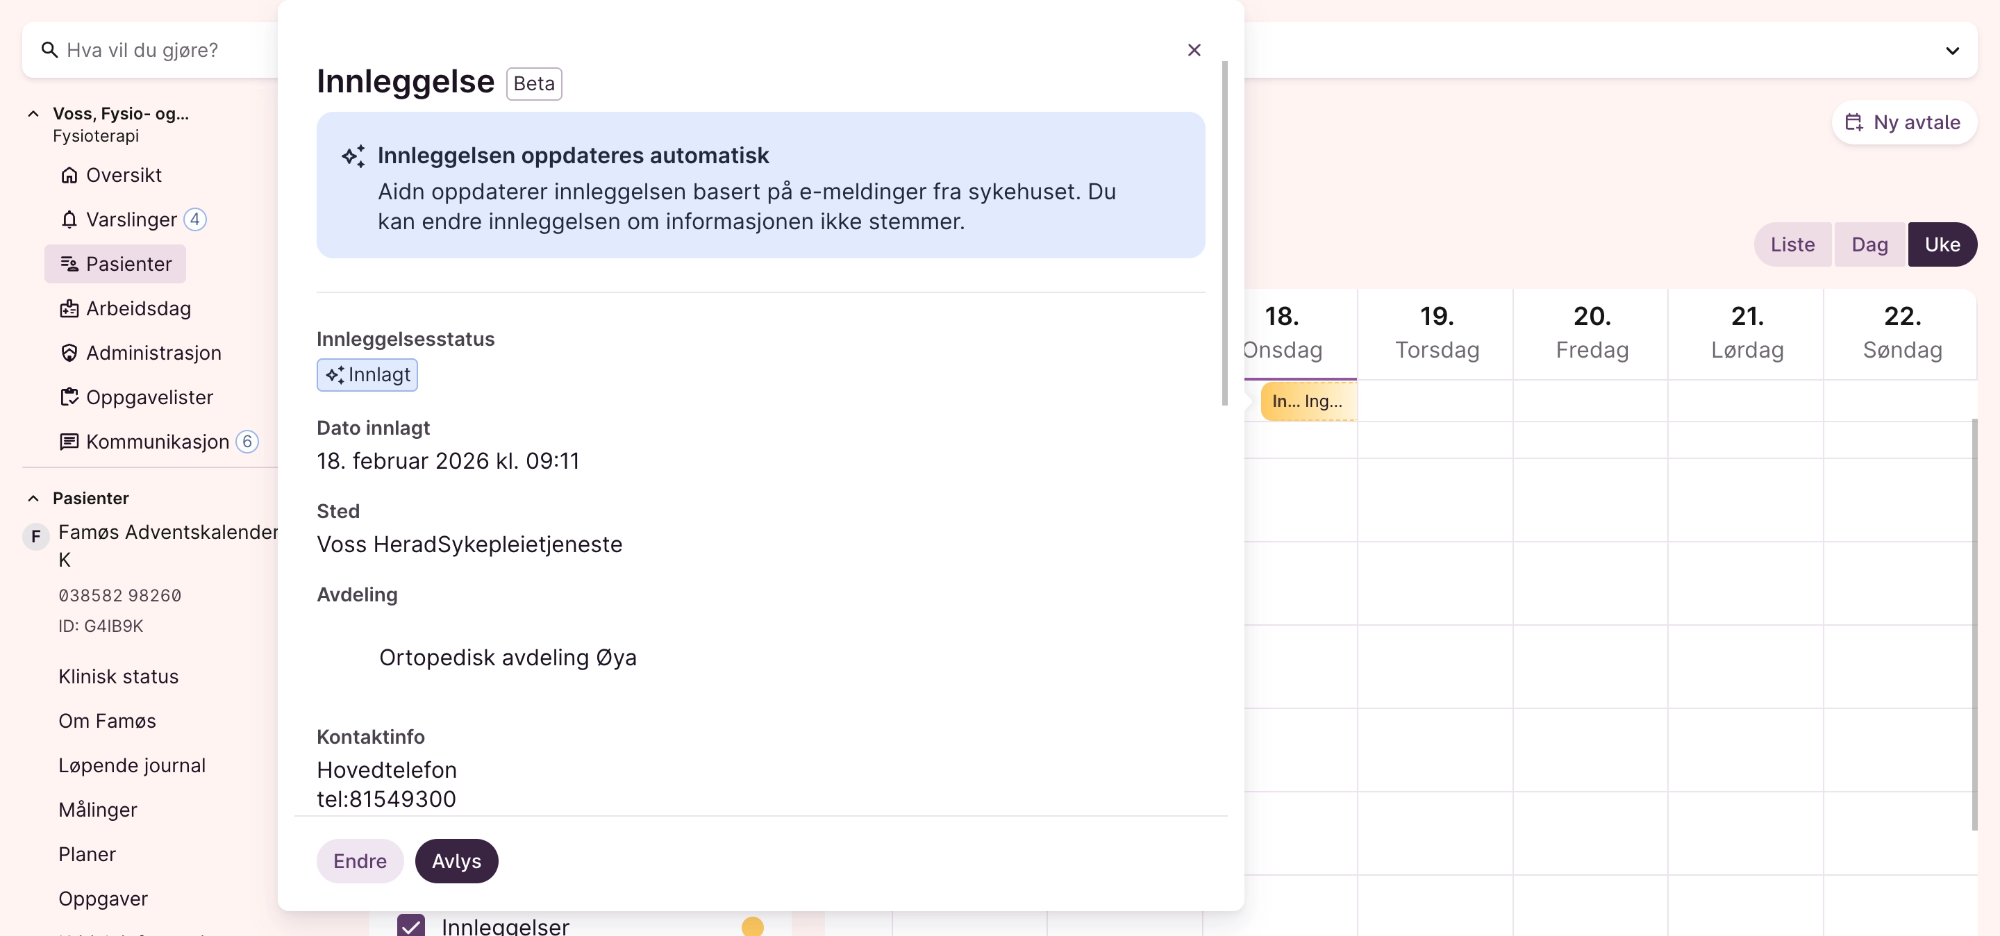
Task: Open Oversikt home icon
Action: (69, 176)
